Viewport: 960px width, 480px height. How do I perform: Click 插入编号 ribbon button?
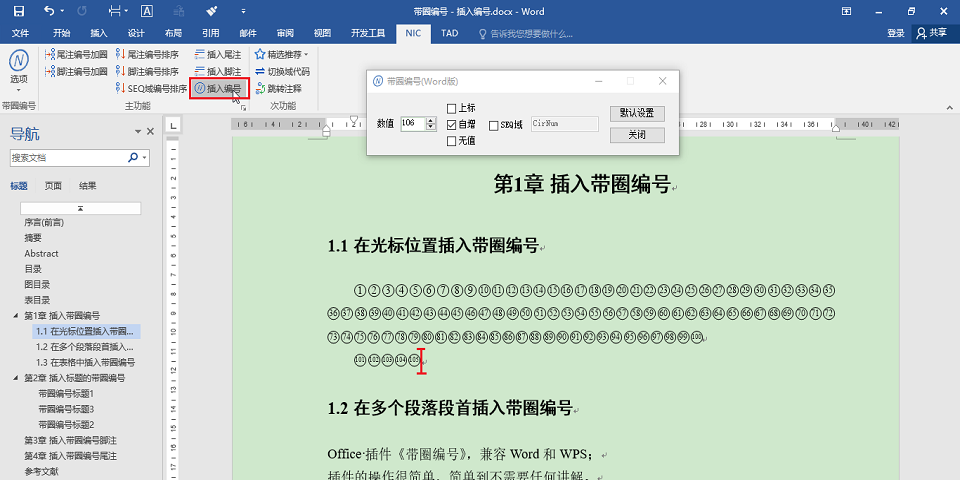218,88
